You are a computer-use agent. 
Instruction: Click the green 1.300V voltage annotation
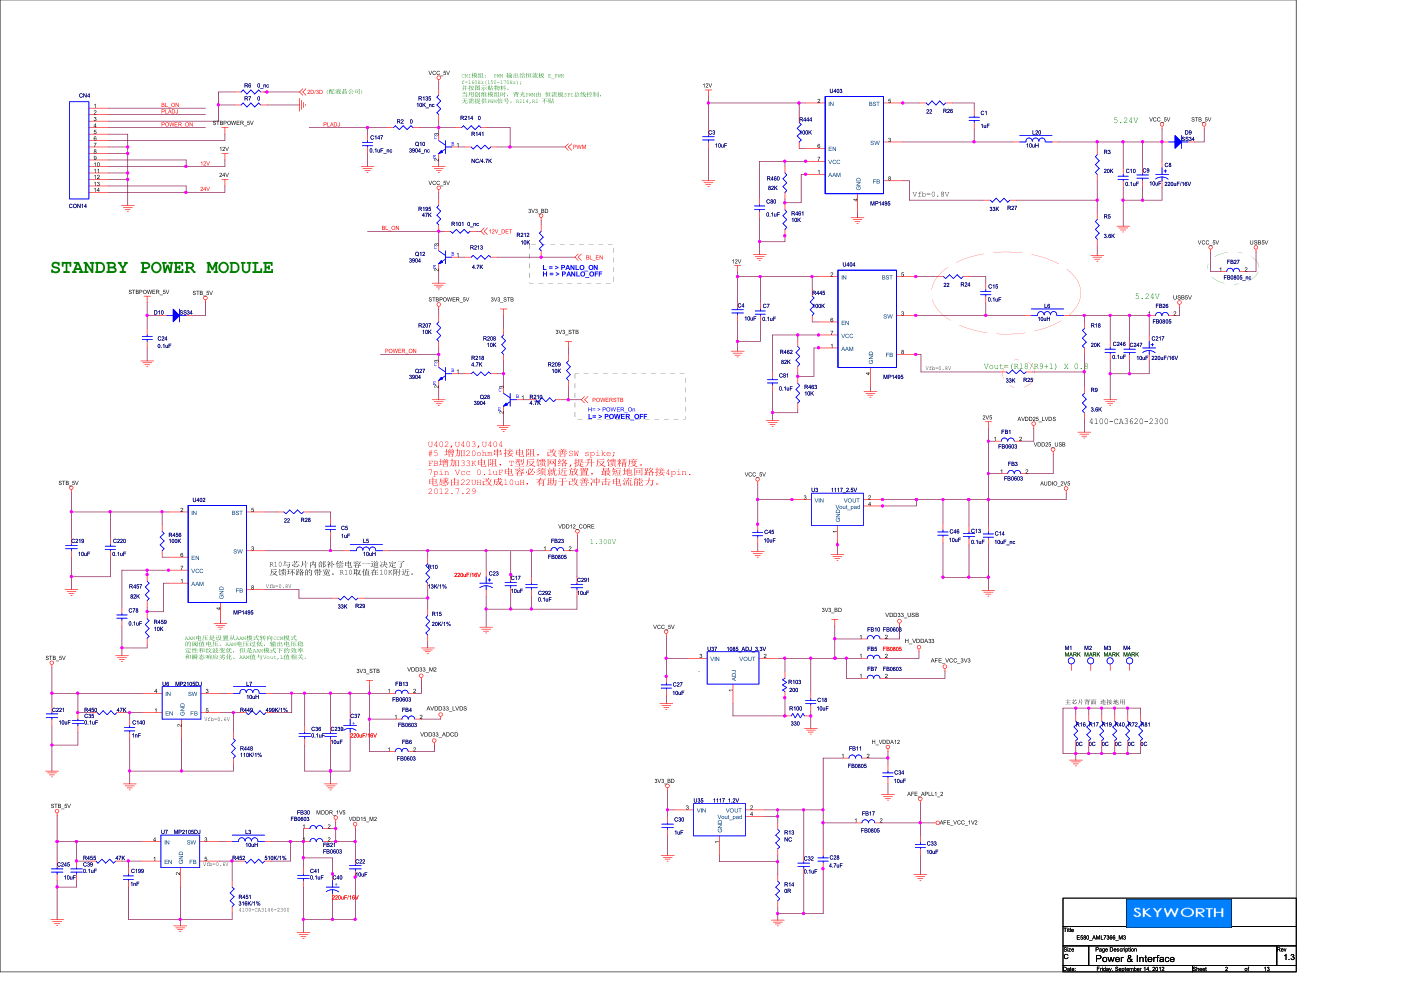pos(603,542)
